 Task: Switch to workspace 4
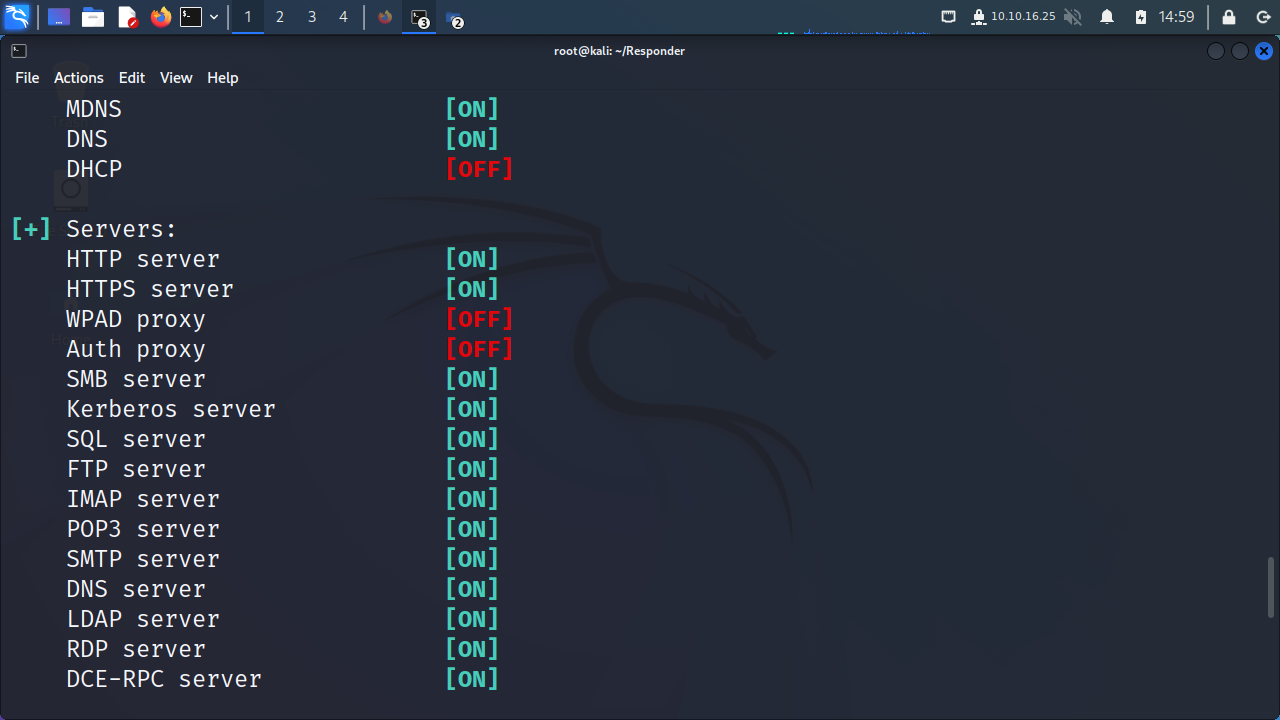click(344, 17)
